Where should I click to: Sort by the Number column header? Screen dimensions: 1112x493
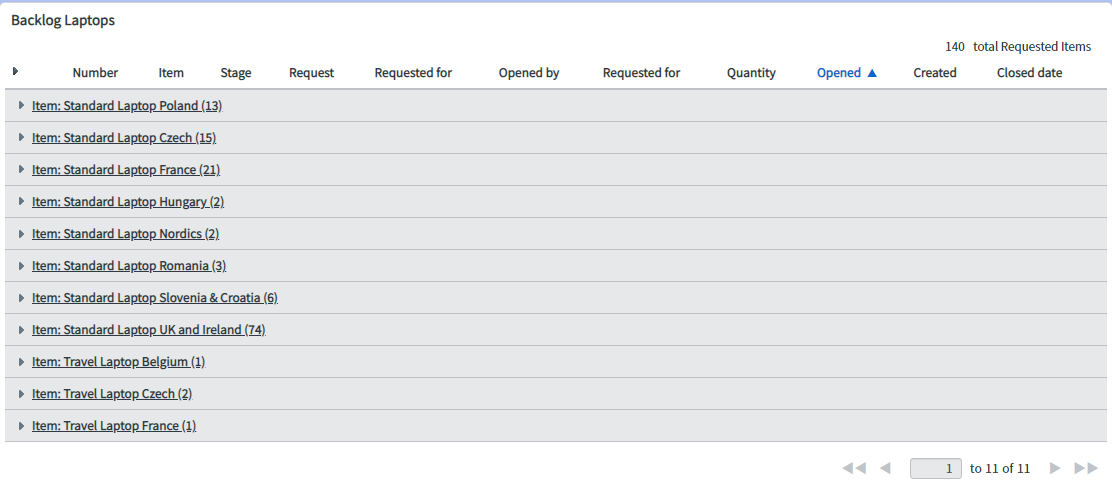[x=95, y=73]
